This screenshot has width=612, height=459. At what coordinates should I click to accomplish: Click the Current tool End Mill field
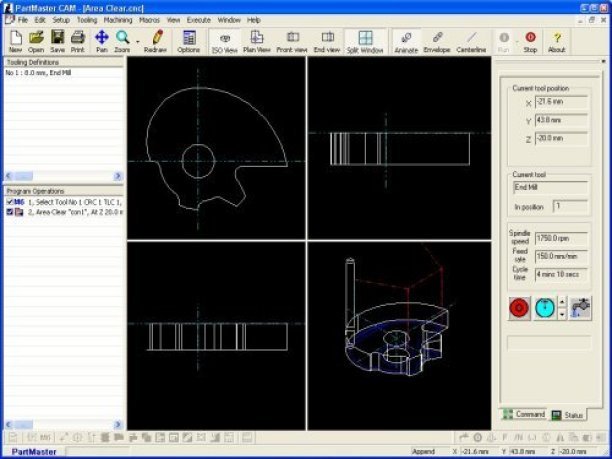(x=550, y=188)
